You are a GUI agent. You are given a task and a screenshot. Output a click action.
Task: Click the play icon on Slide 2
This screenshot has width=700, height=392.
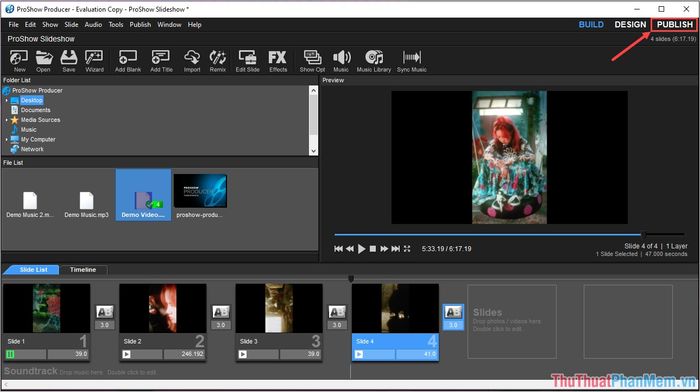click(x=126, y=354)
